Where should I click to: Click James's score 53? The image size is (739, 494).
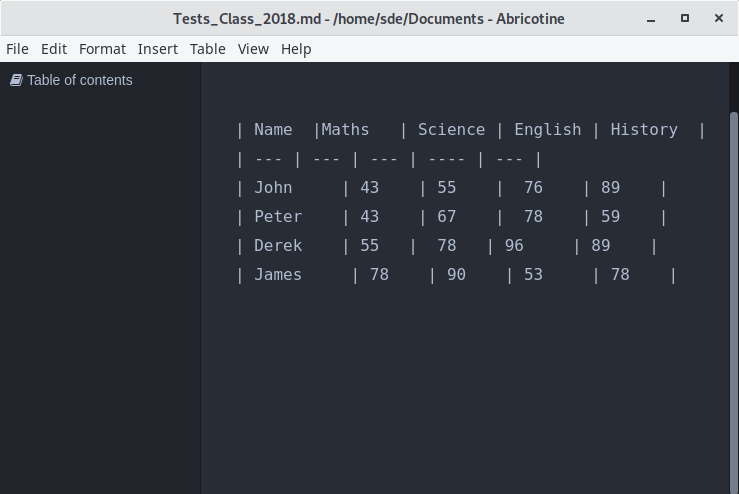(533, 275)
